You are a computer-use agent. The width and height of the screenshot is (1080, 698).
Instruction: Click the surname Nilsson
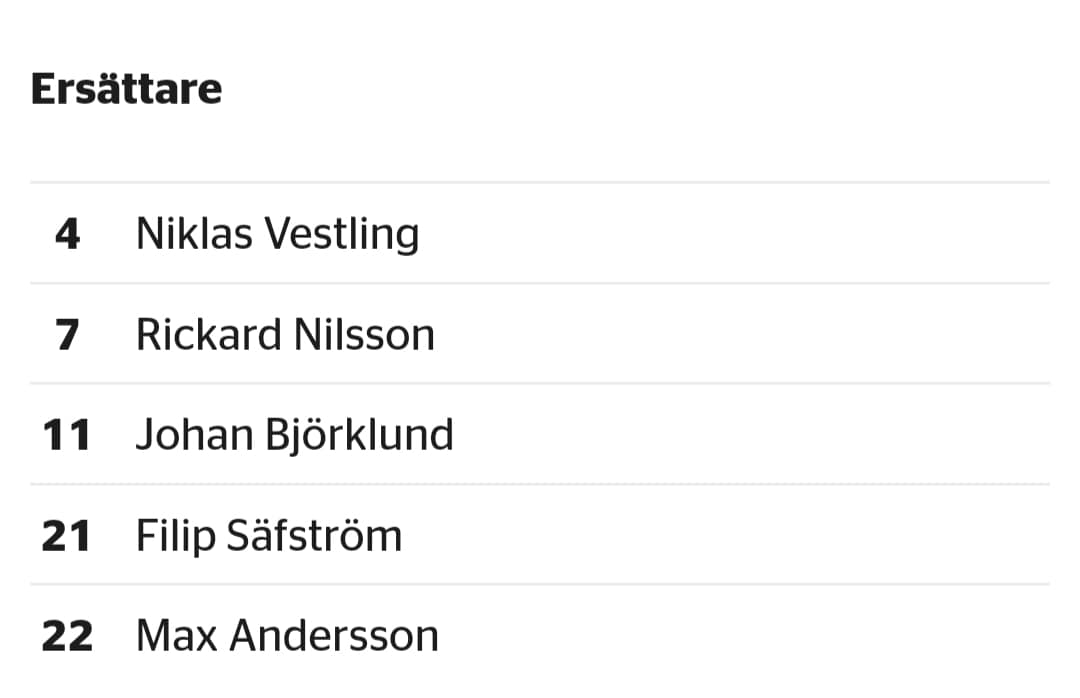(364, 335)
